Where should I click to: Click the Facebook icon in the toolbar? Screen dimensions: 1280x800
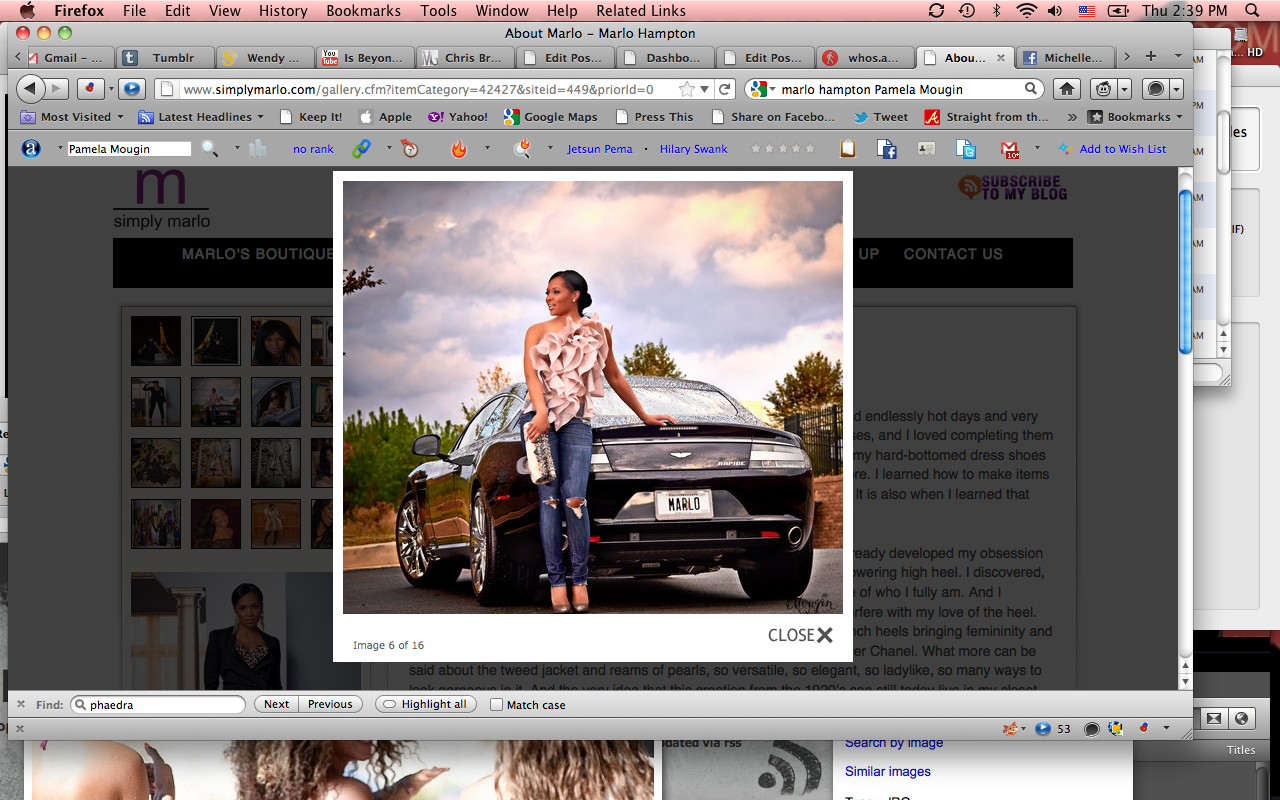pos(886,149)
